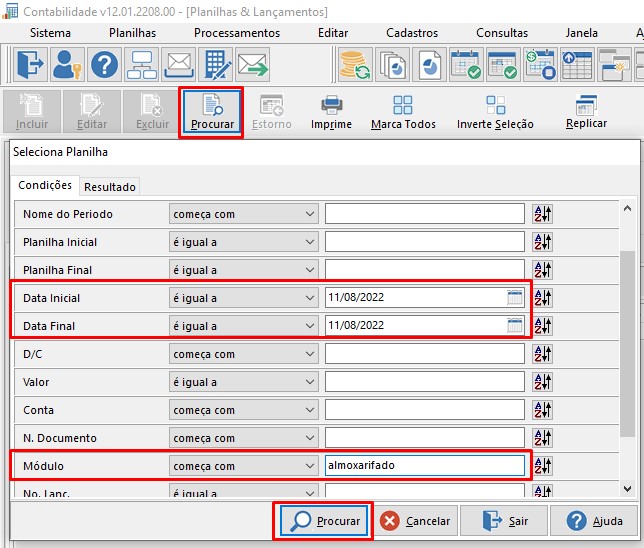Click the Procurar toolbar button
The width and height of the screenshot is (644, 548).
(212, 112)
